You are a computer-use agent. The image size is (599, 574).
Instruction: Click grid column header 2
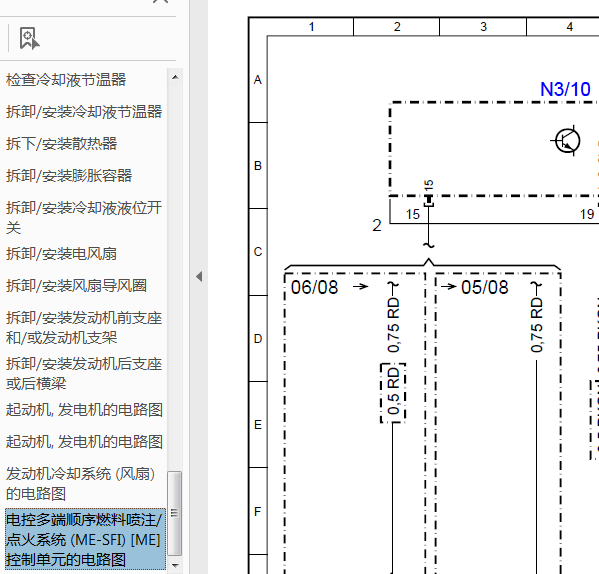397,27
